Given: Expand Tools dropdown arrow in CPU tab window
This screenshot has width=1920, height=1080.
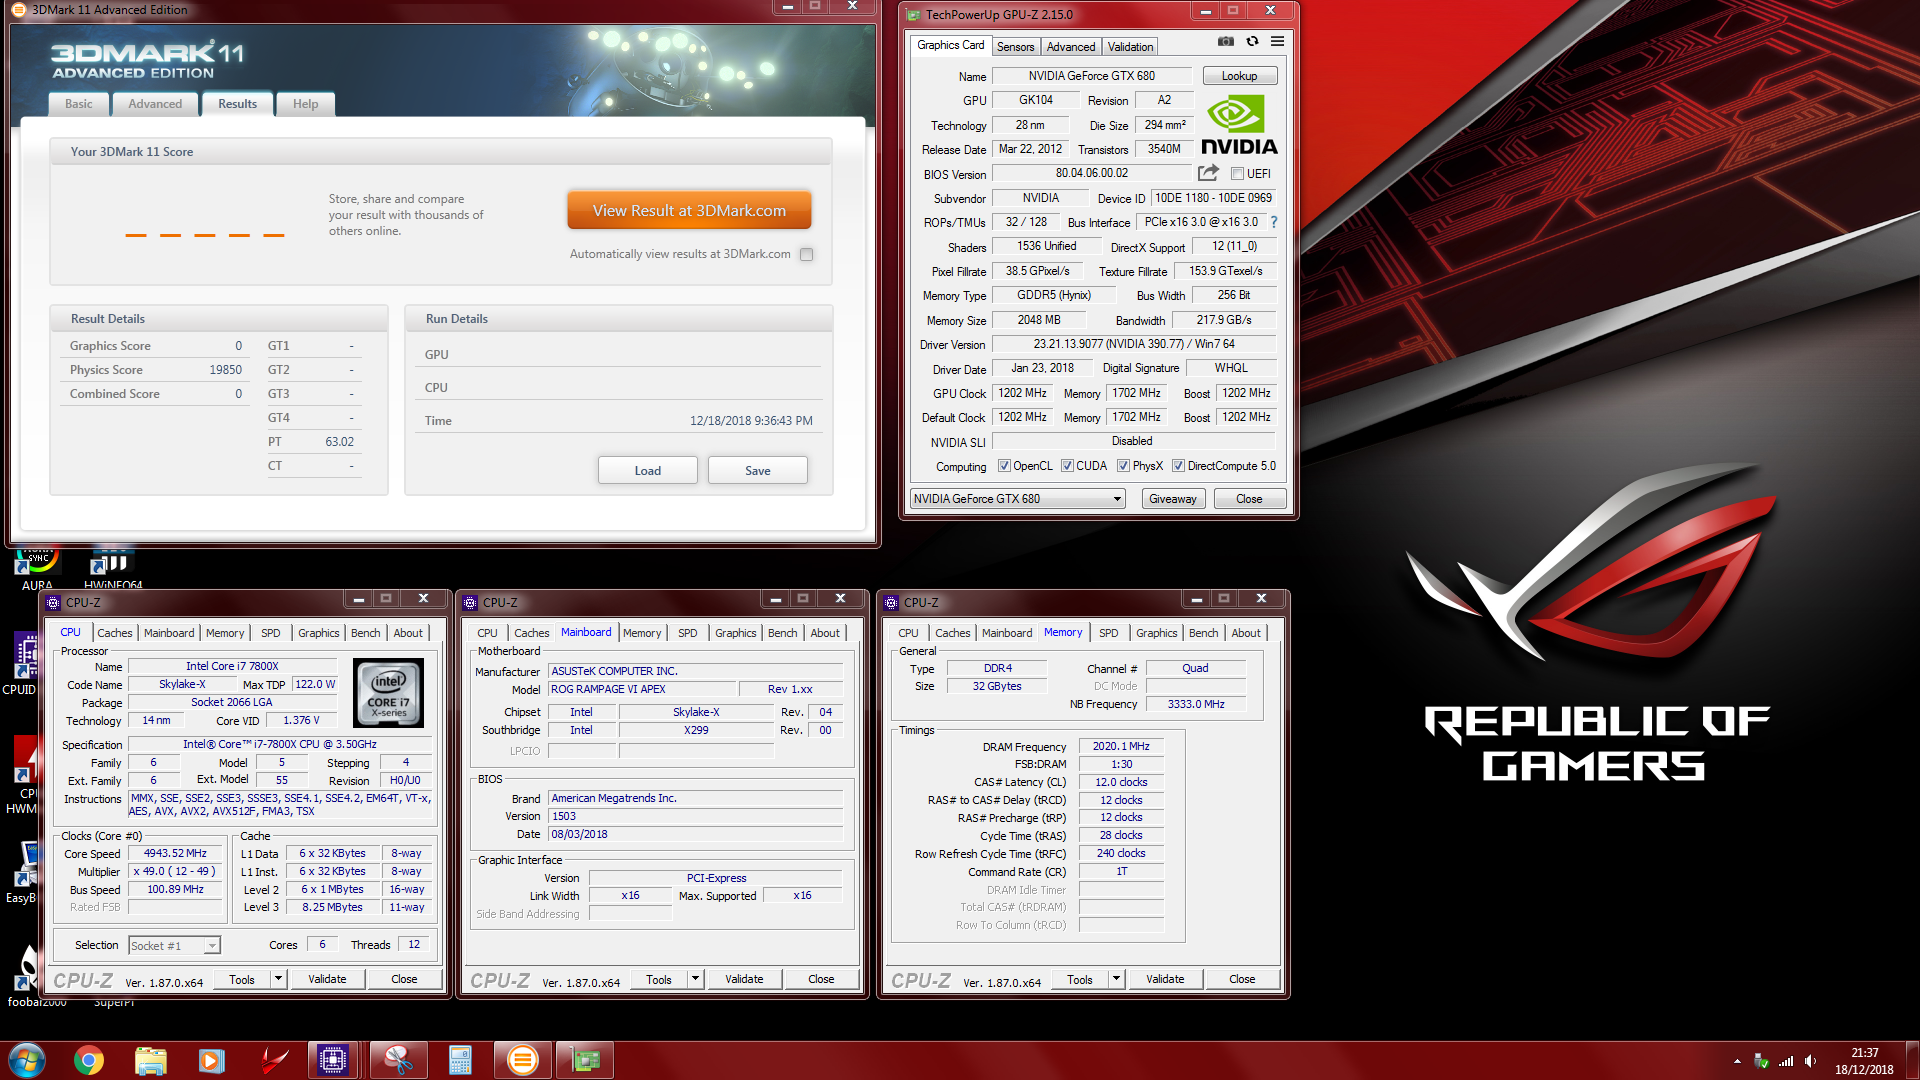Looking at the screenshot, I should (278, 979).
